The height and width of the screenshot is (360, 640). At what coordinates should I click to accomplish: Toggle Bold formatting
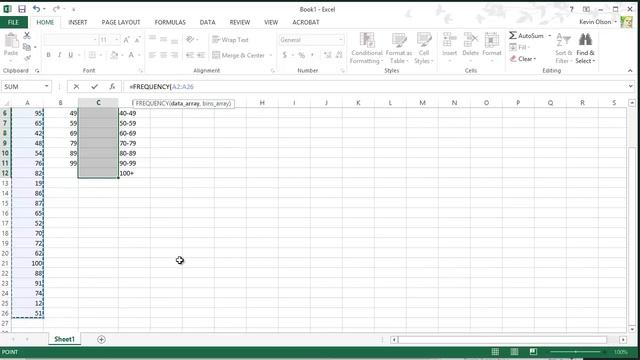coord(48,55)
